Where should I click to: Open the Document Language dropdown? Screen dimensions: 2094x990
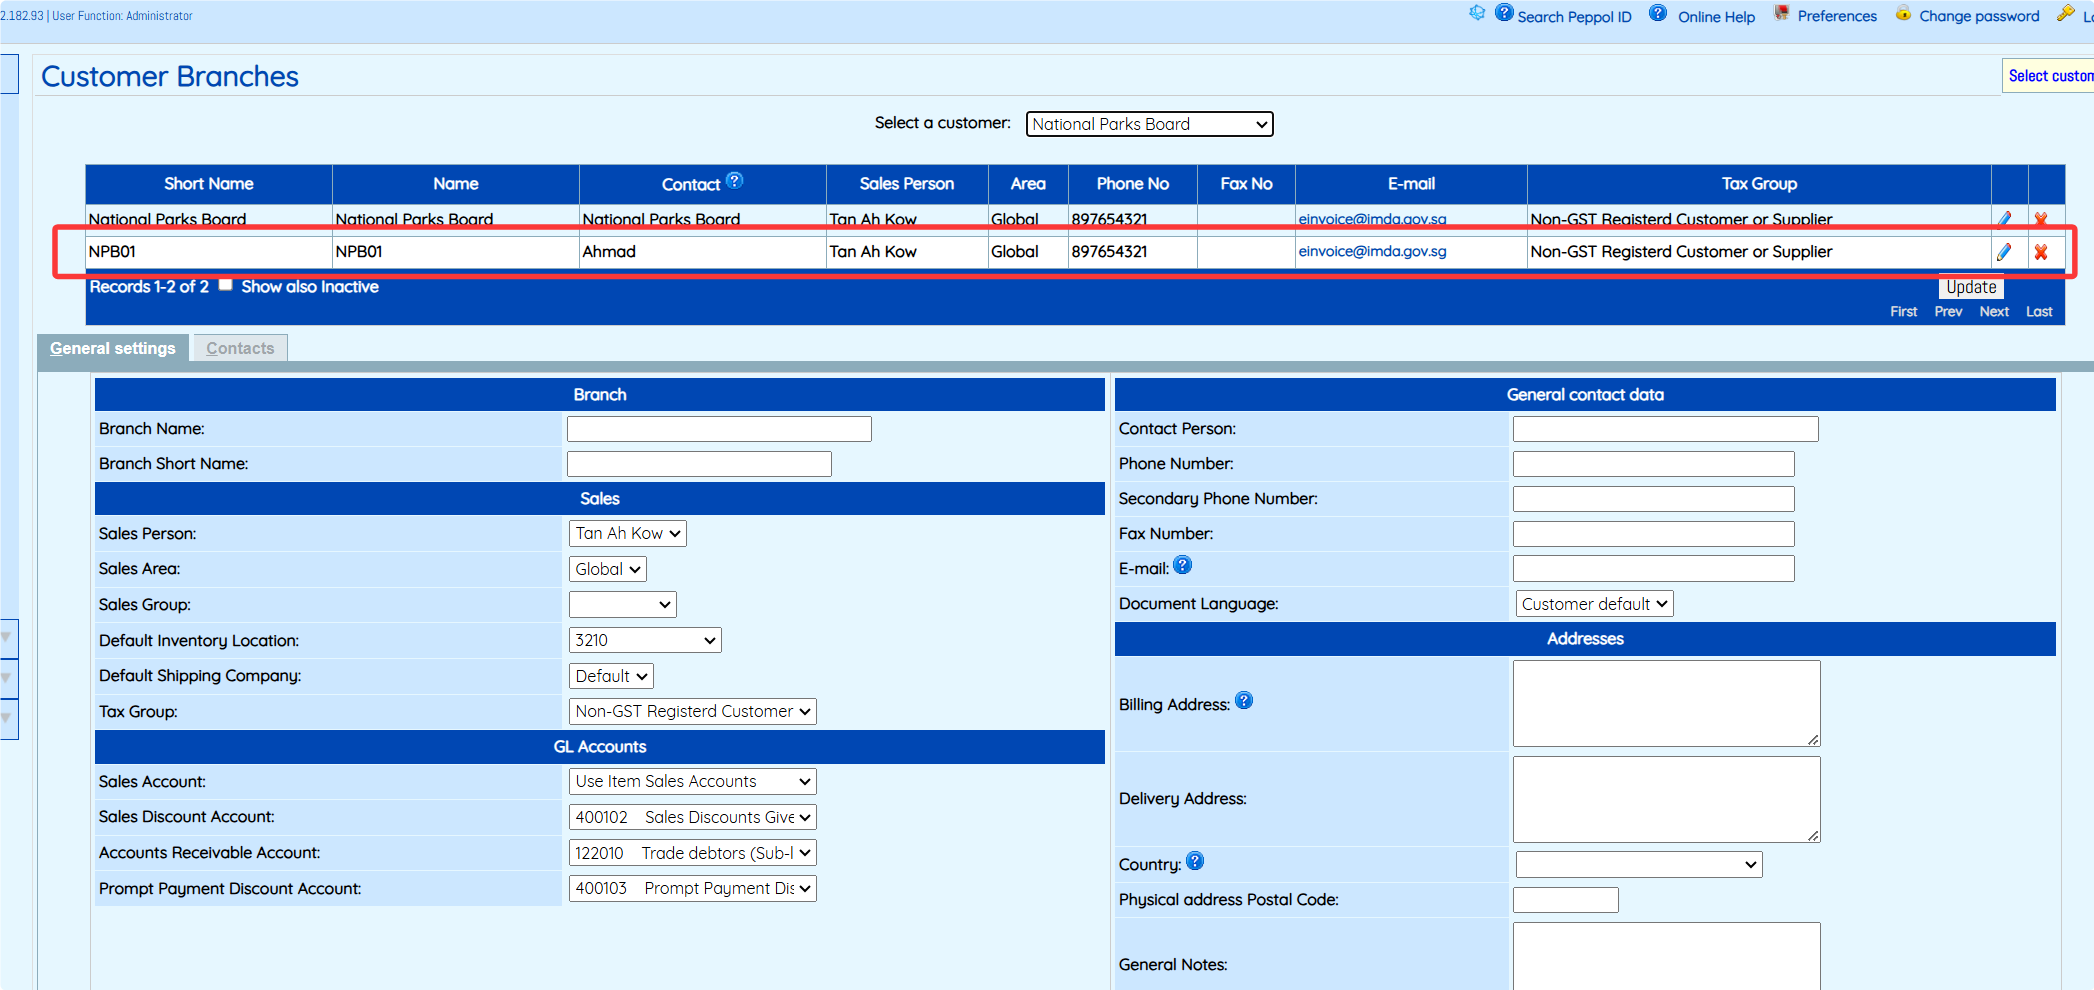[x=1594, y=604]
